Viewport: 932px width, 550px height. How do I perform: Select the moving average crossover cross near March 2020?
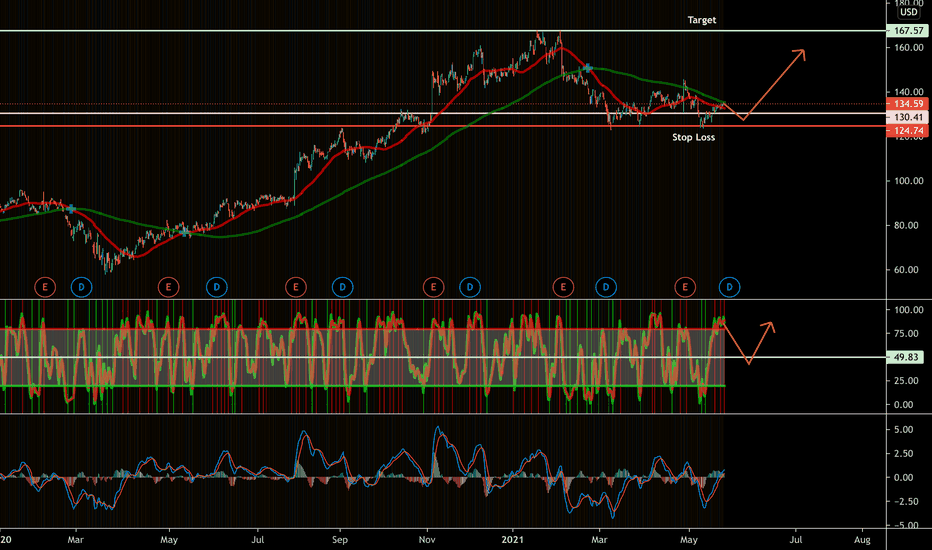(x=71, y=209)
